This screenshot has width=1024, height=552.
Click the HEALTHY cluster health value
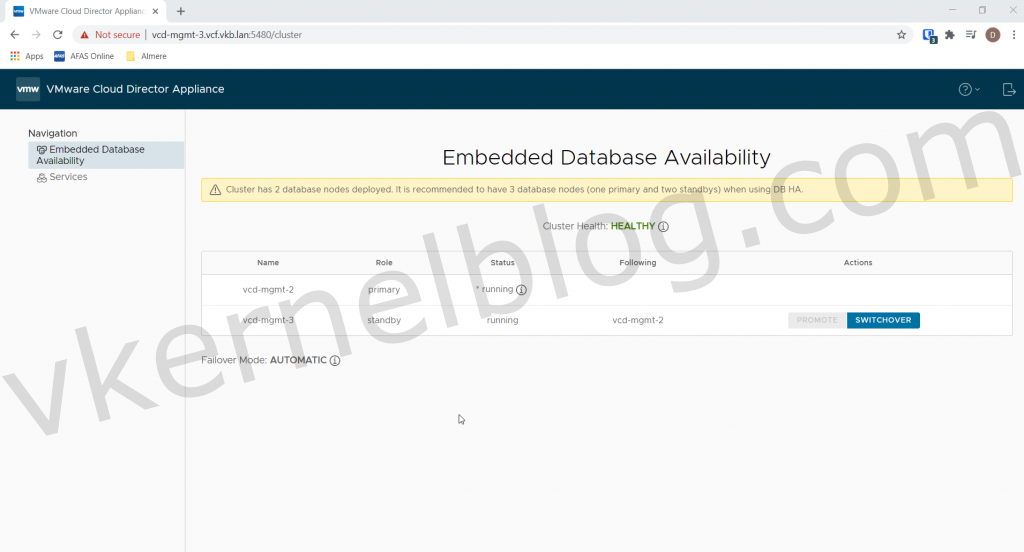pyautogui.click(x=633, y=226)
